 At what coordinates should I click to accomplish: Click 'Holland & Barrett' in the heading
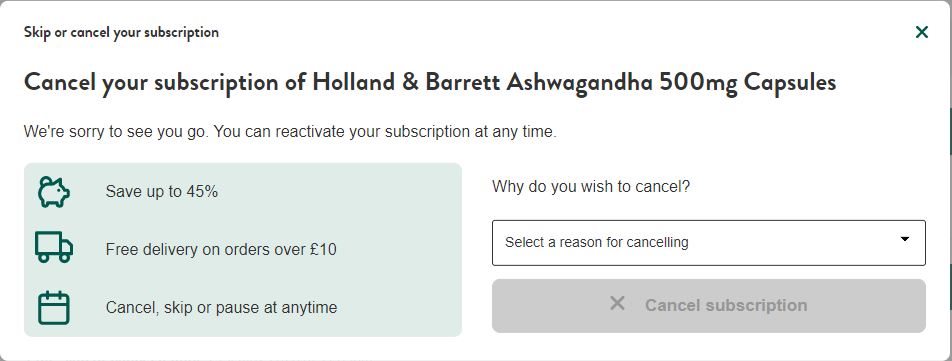click(406, 82)
